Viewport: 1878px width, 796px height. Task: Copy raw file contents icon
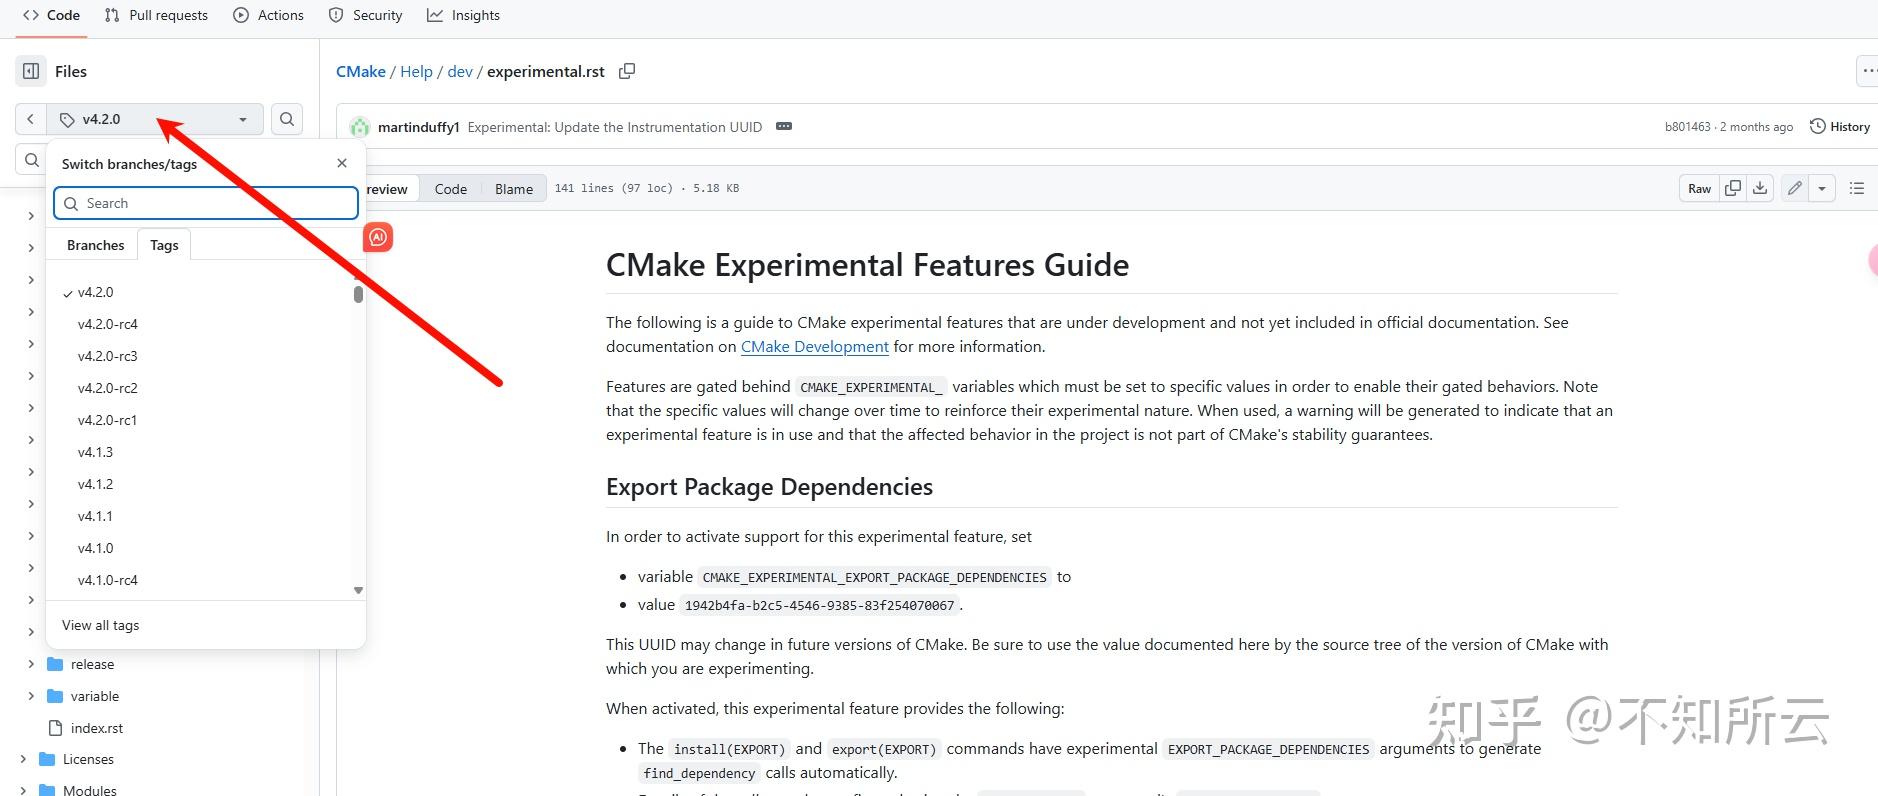click(x=1733, y=188)
